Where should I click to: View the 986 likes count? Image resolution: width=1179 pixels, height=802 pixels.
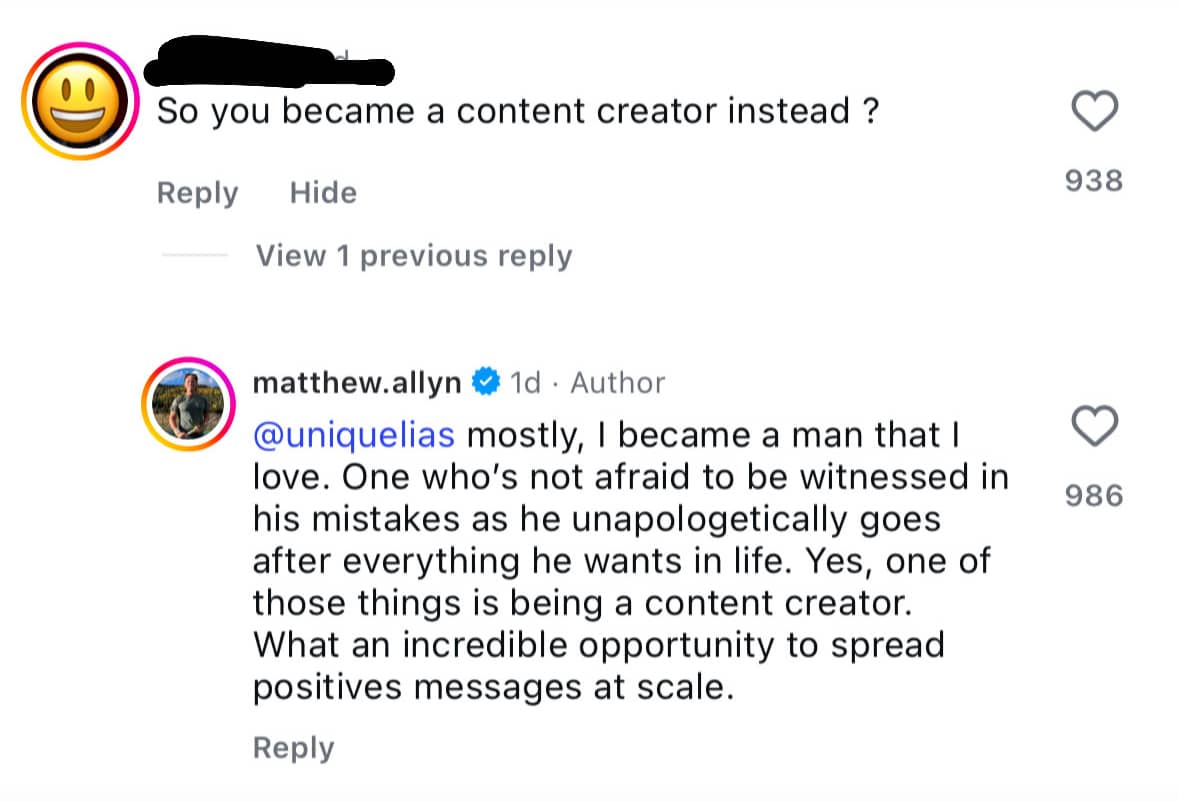(1094, 495)
